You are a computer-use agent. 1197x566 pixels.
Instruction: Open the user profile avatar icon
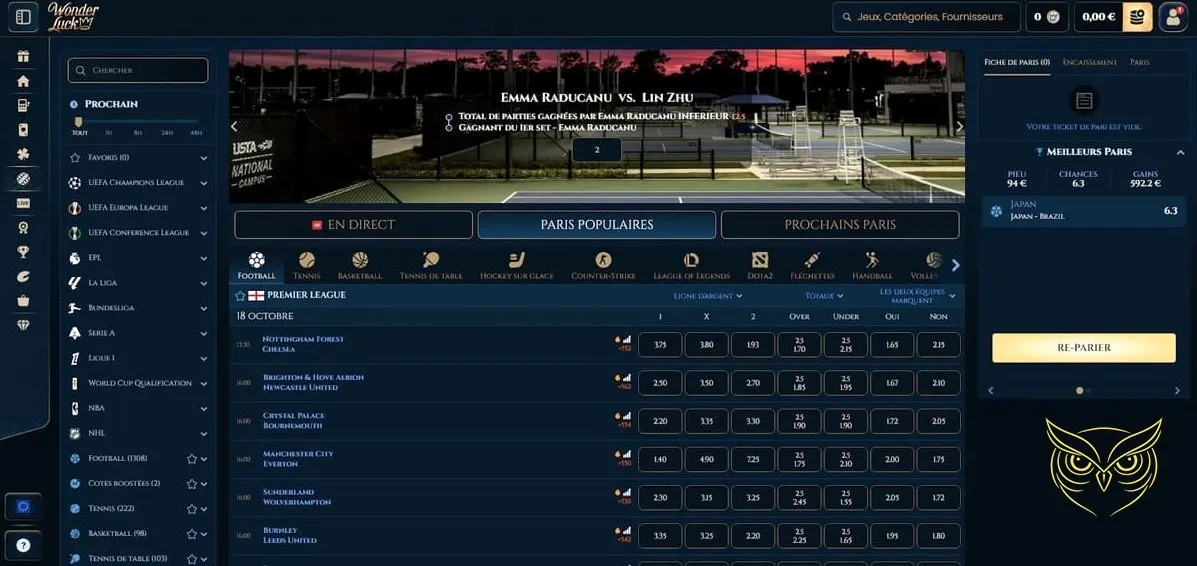pyautogui.click(x=1172, y=17)
